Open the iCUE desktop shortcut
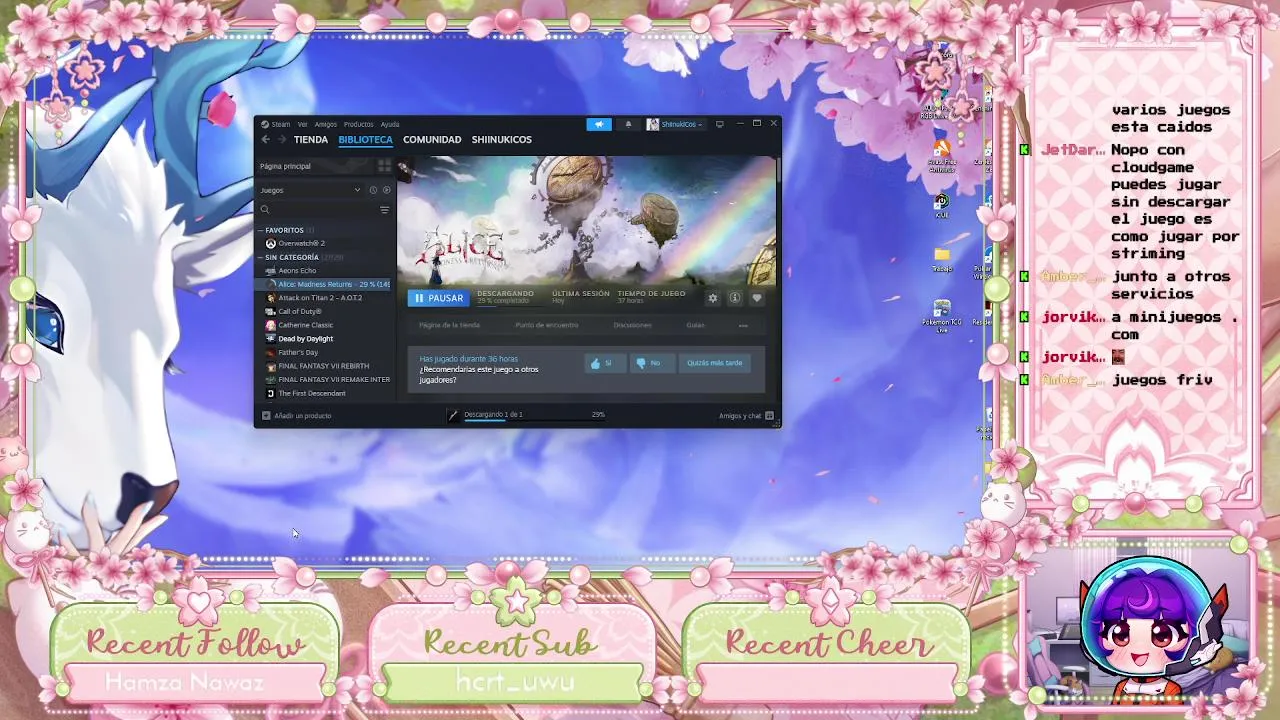 tap(941, 207)
